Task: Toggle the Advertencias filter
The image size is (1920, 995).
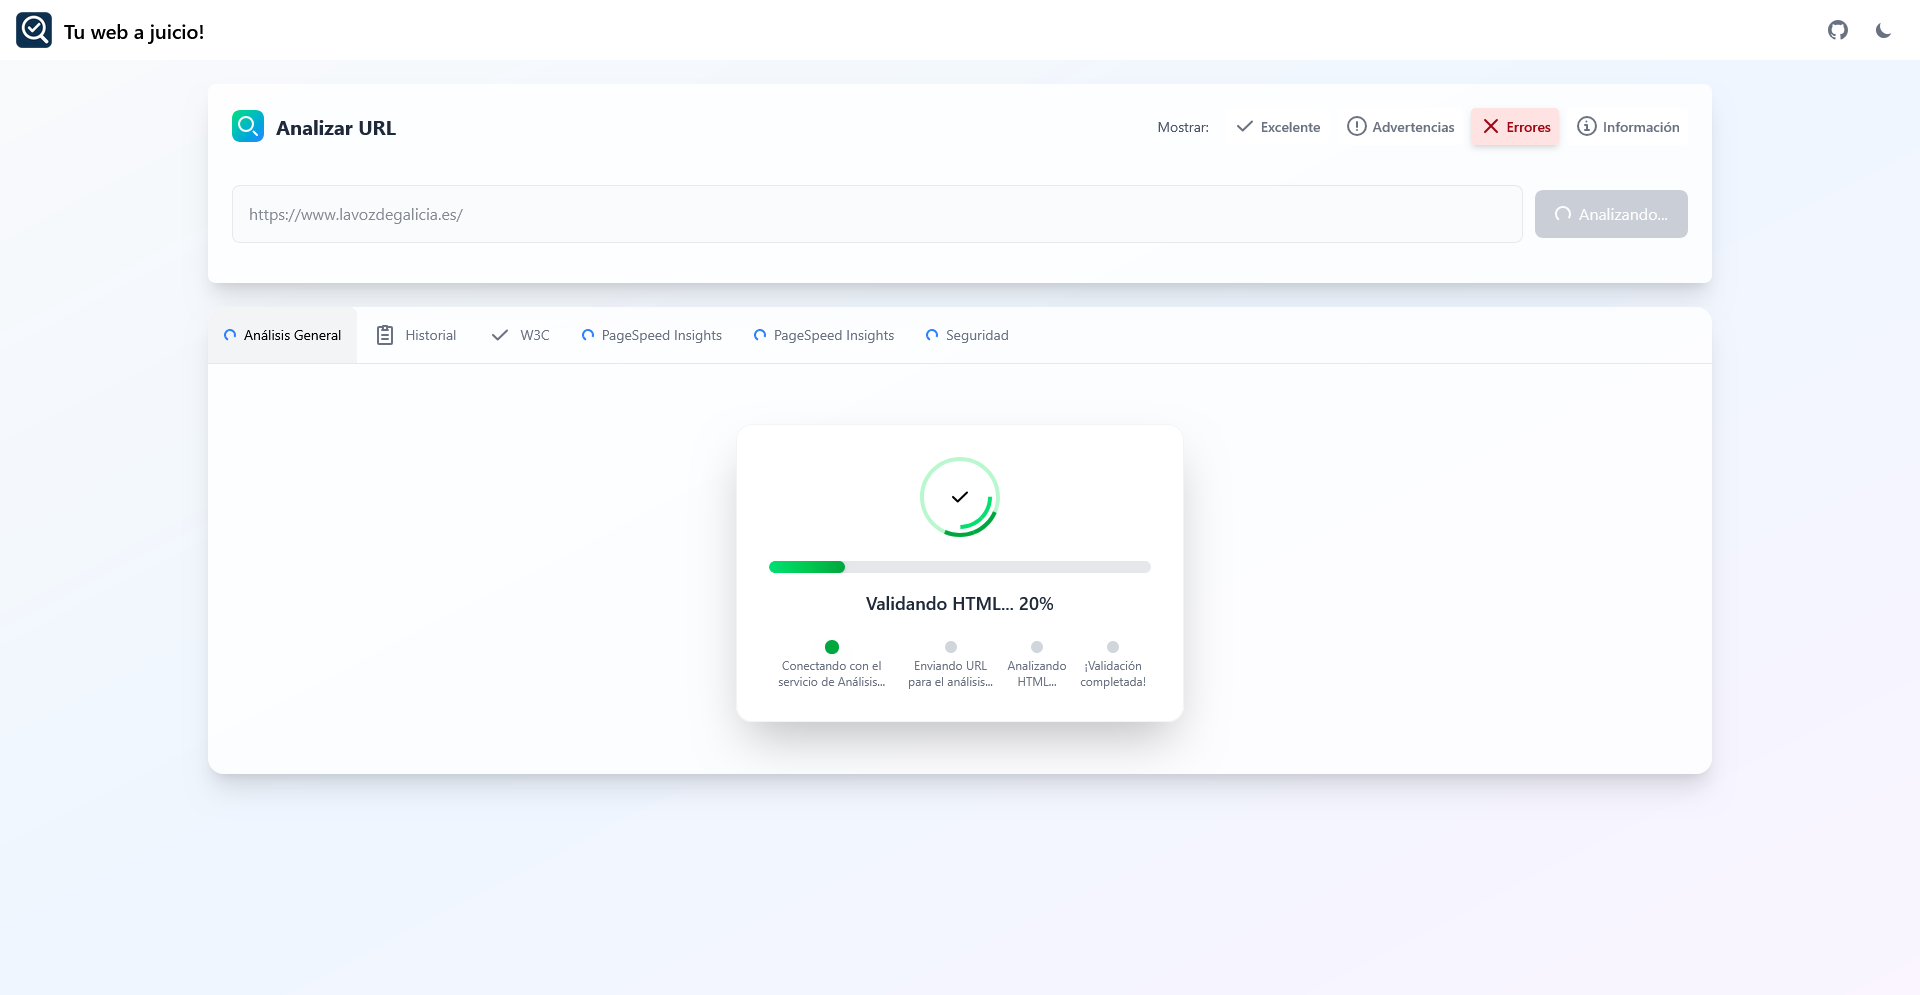Action: pyautogui.click(x=1400, y=127)
